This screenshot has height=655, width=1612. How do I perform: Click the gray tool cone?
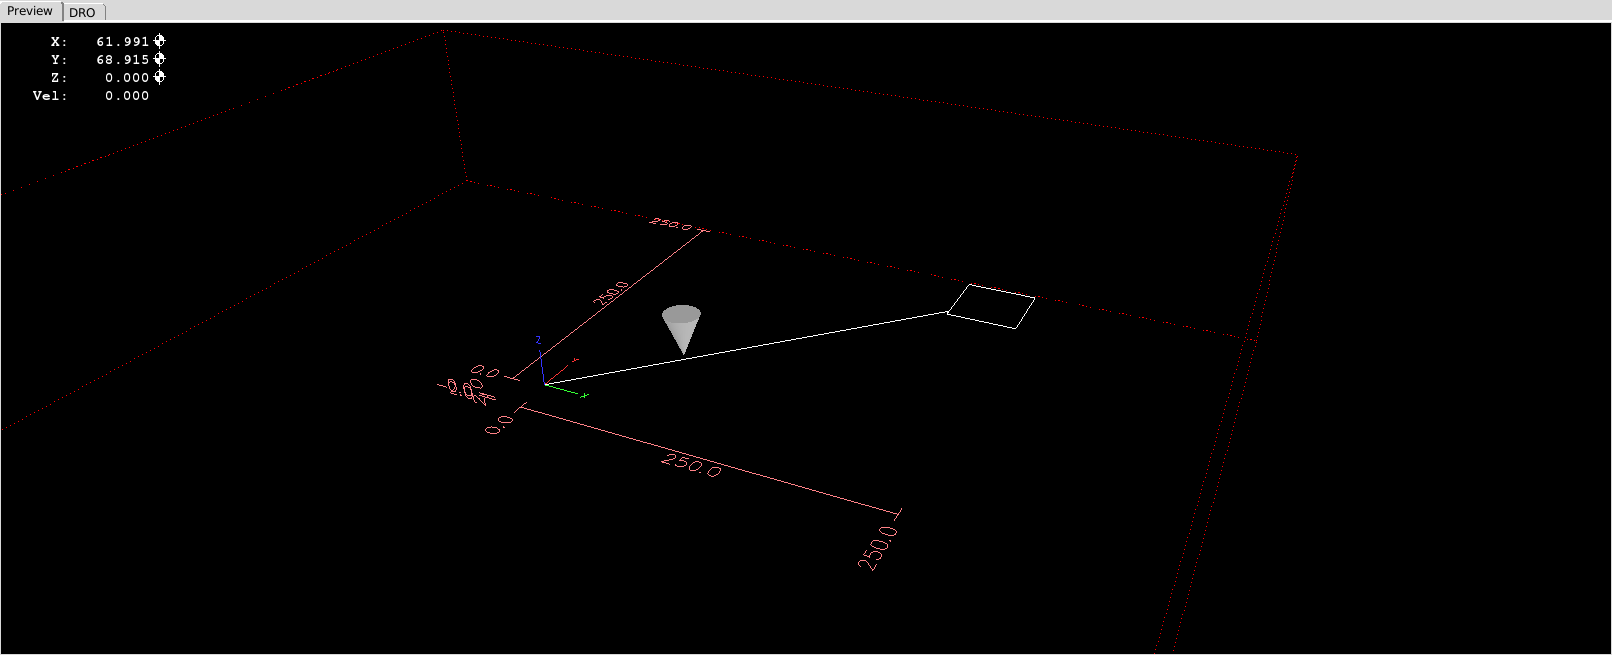click(681, 325)
